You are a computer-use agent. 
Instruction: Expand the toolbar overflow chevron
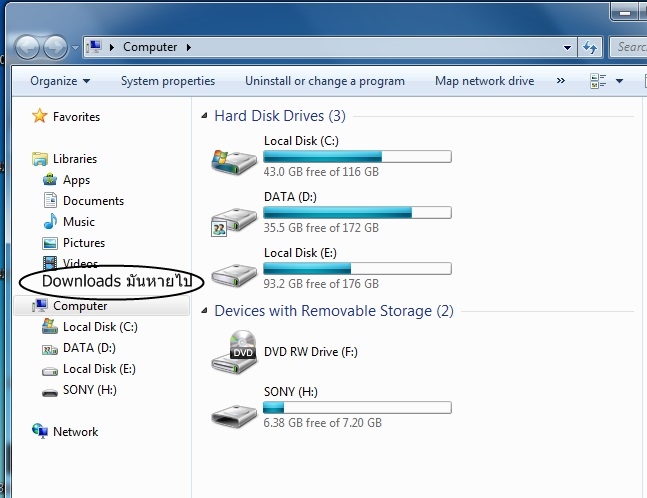coord(560,81)
